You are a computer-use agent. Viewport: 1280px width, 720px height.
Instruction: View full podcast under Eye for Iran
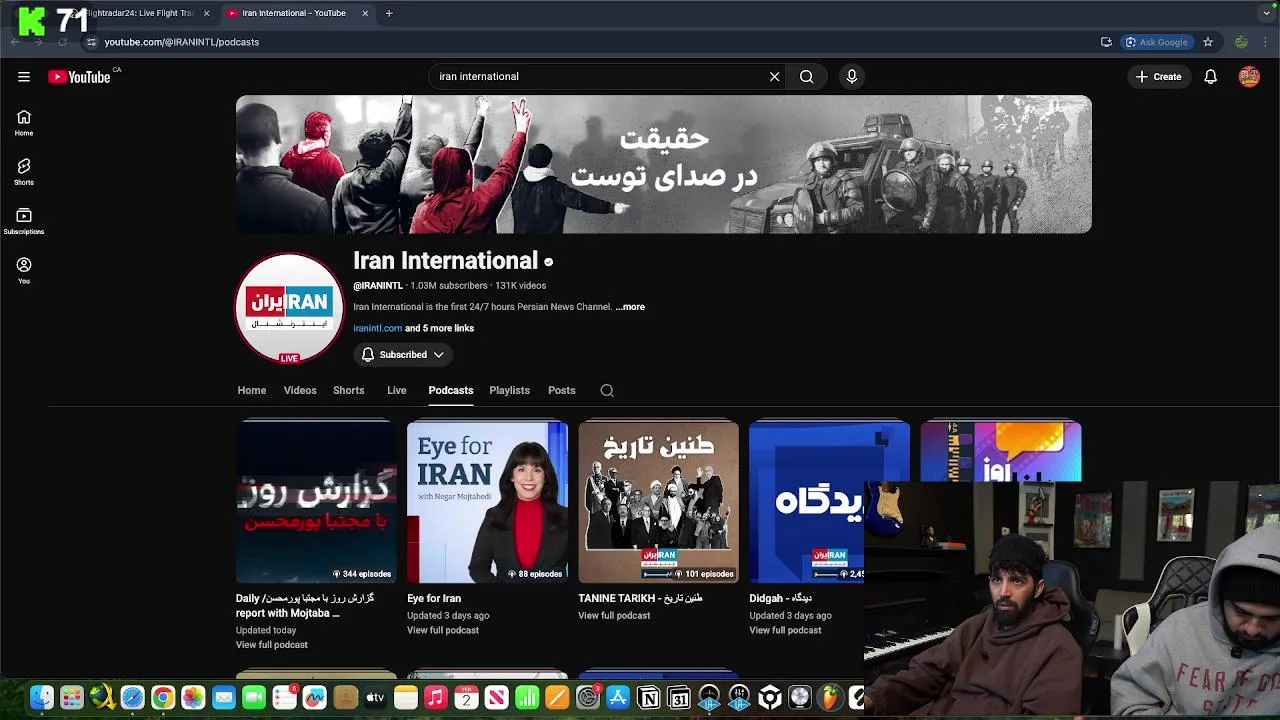(443, 630)
